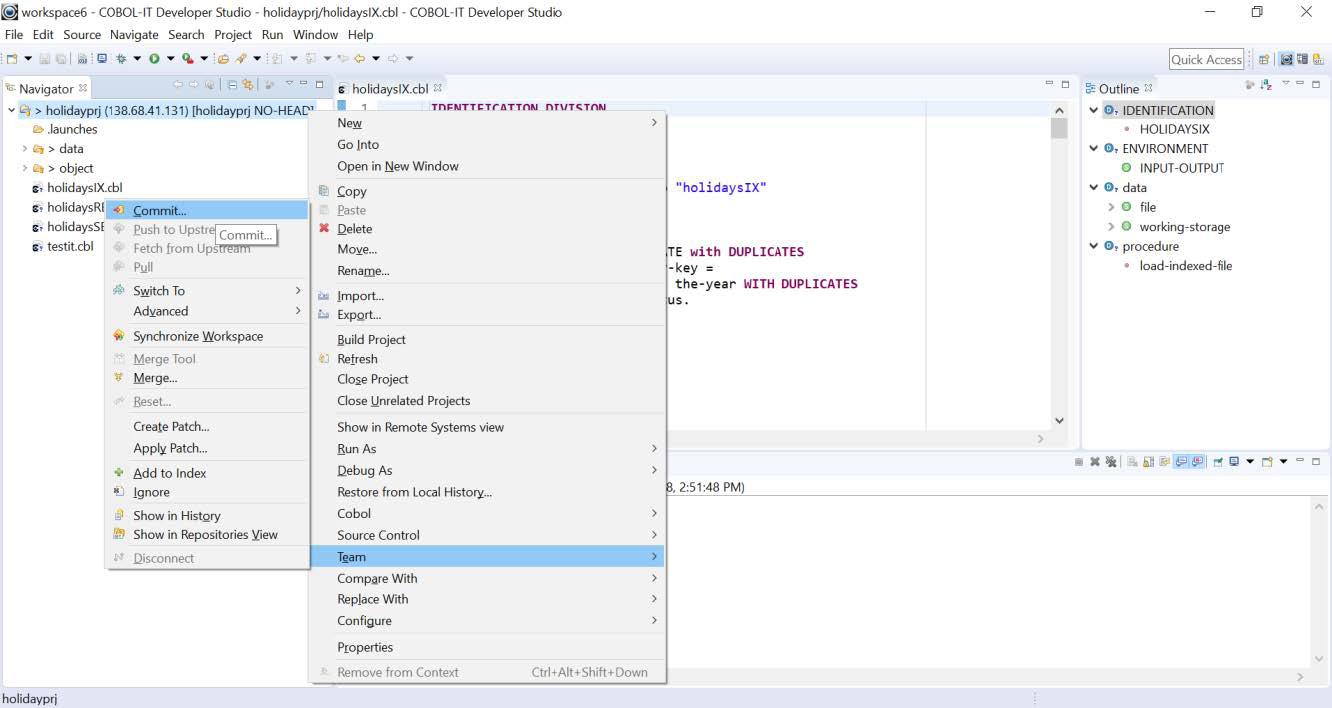Click the New wizard icon in the main toolbar
The width and height of the screenshot is (1332, 708).
[12, 59]
